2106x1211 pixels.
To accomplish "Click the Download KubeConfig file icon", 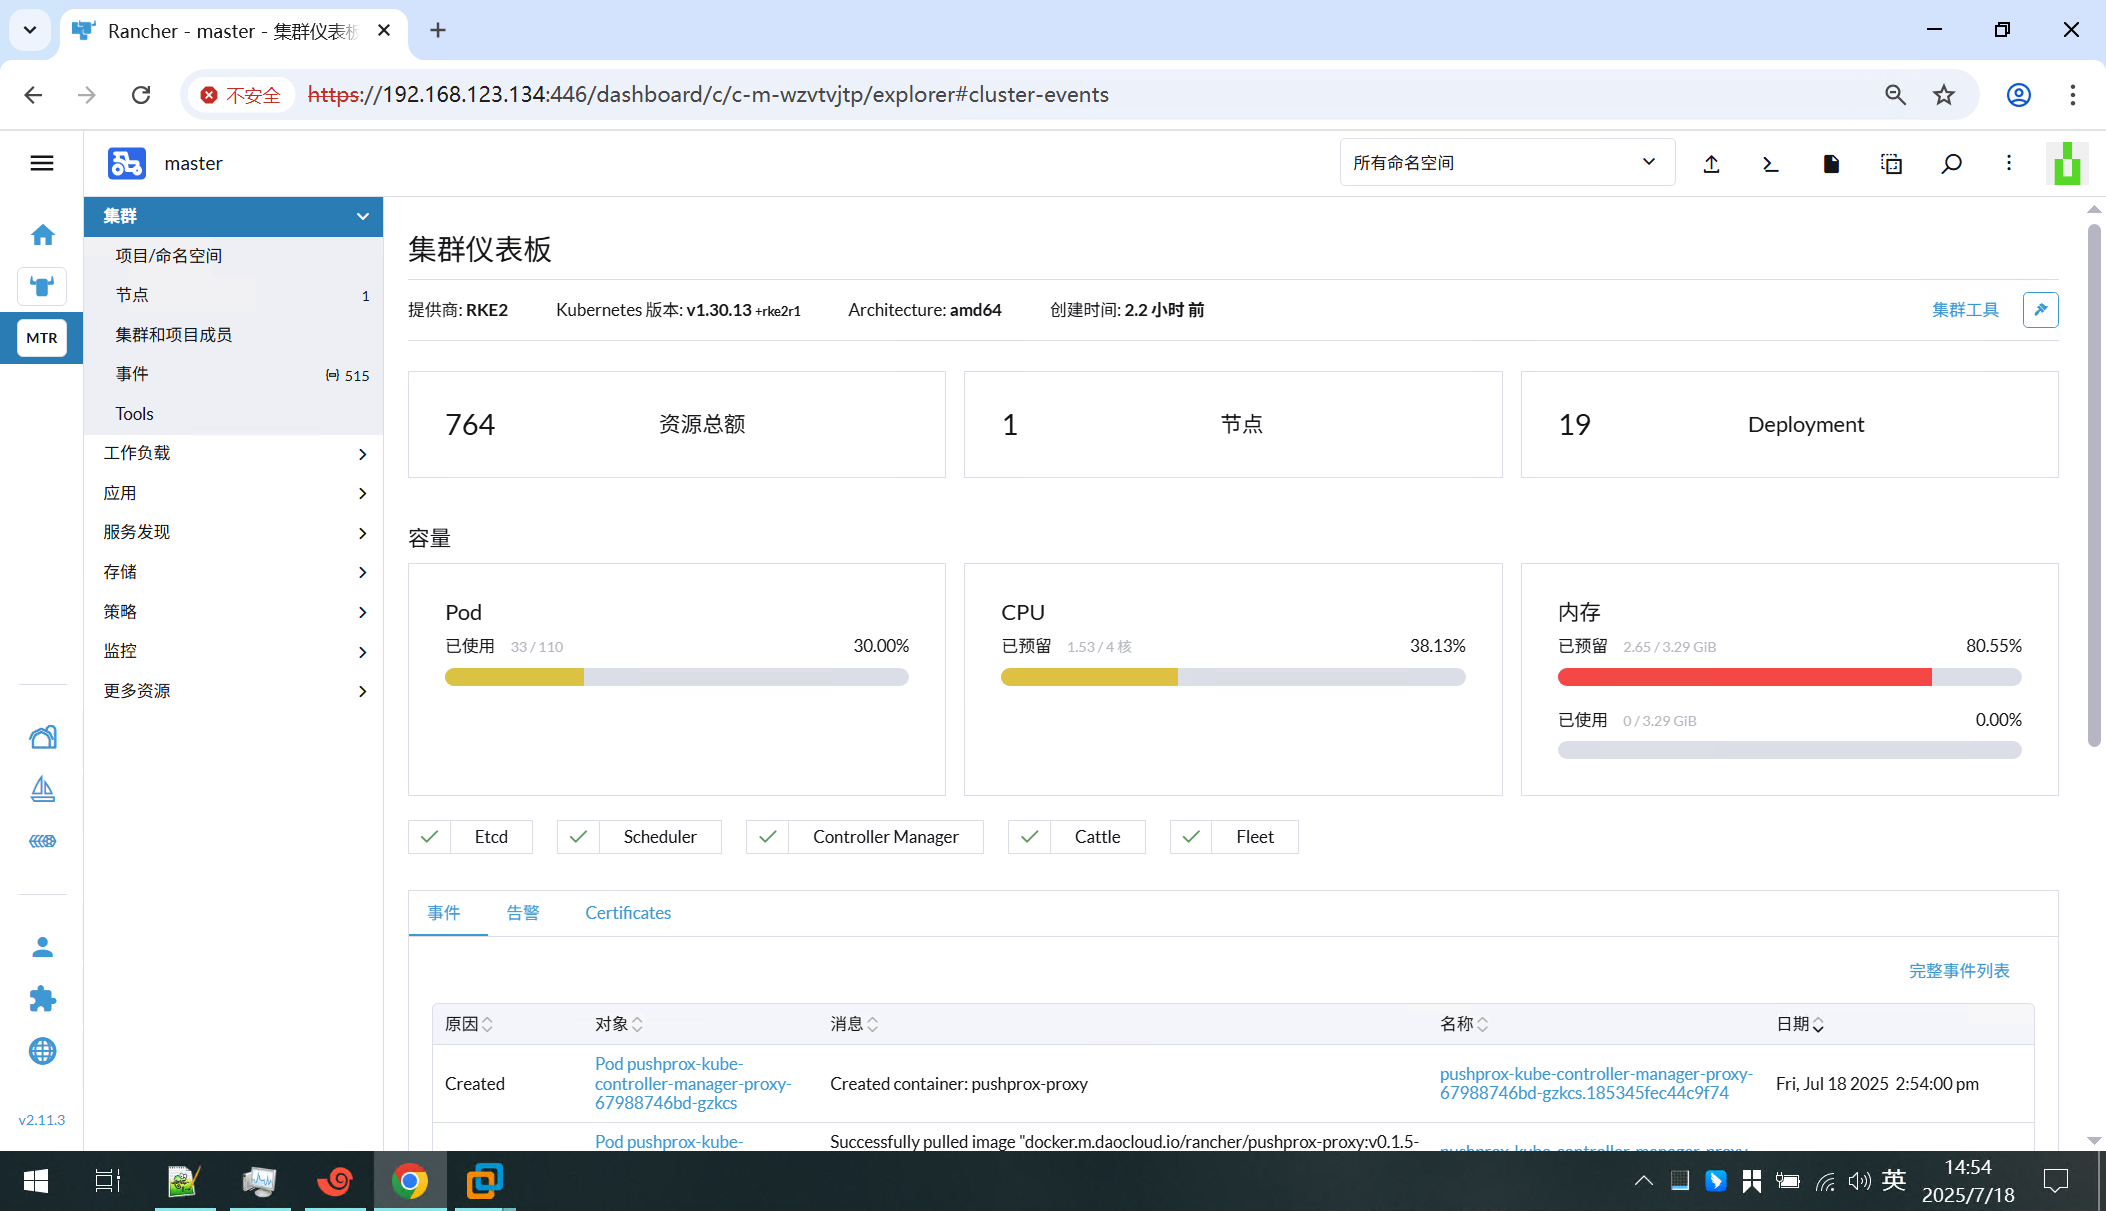I will pos(1831,164).
